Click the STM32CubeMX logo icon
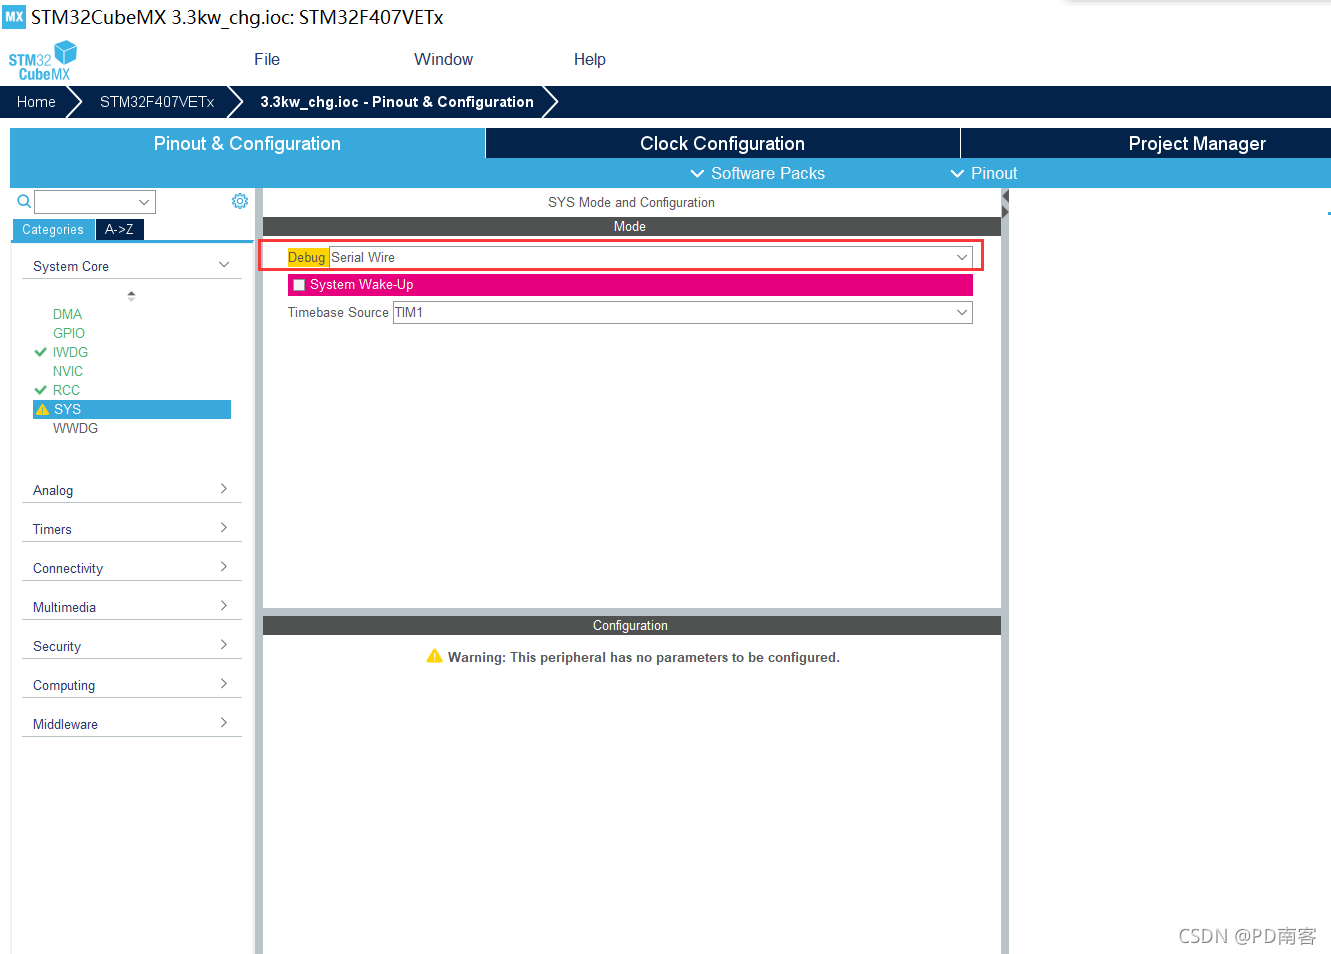Image resolution: width=1331 pixels, height=954 pixels. pyautogui.click(x=43, y=61)
